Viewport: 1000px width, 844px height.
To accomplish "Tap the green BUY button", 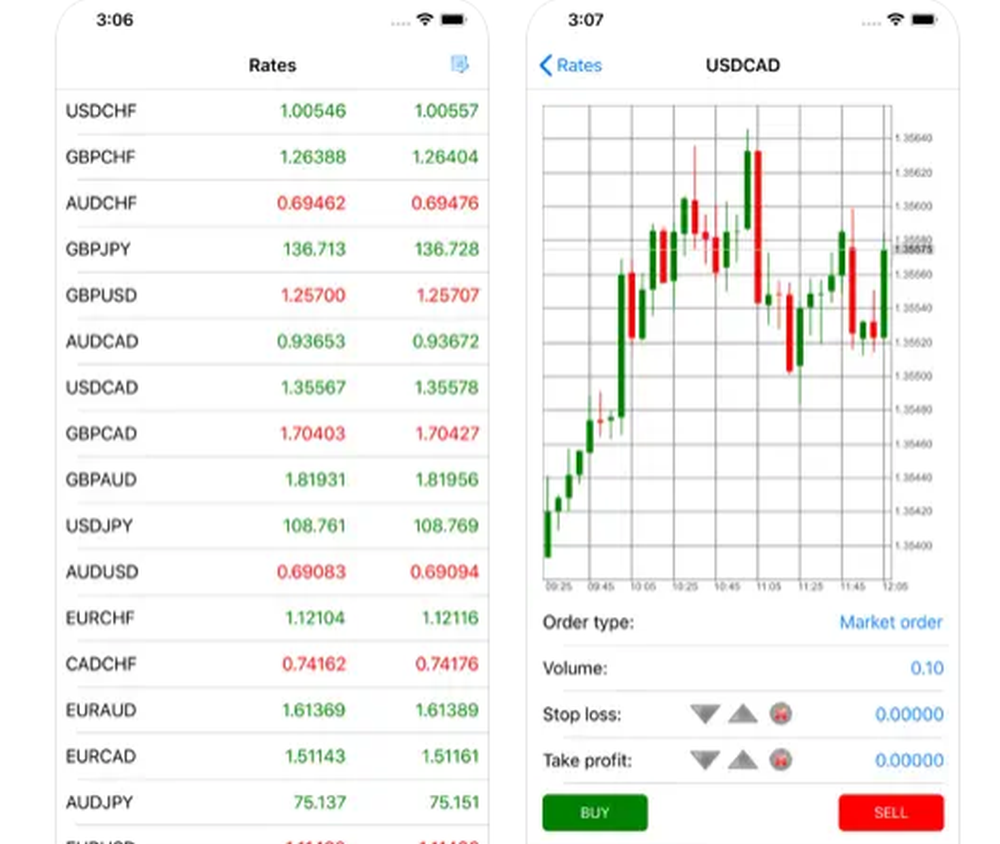I will (595, 812).
